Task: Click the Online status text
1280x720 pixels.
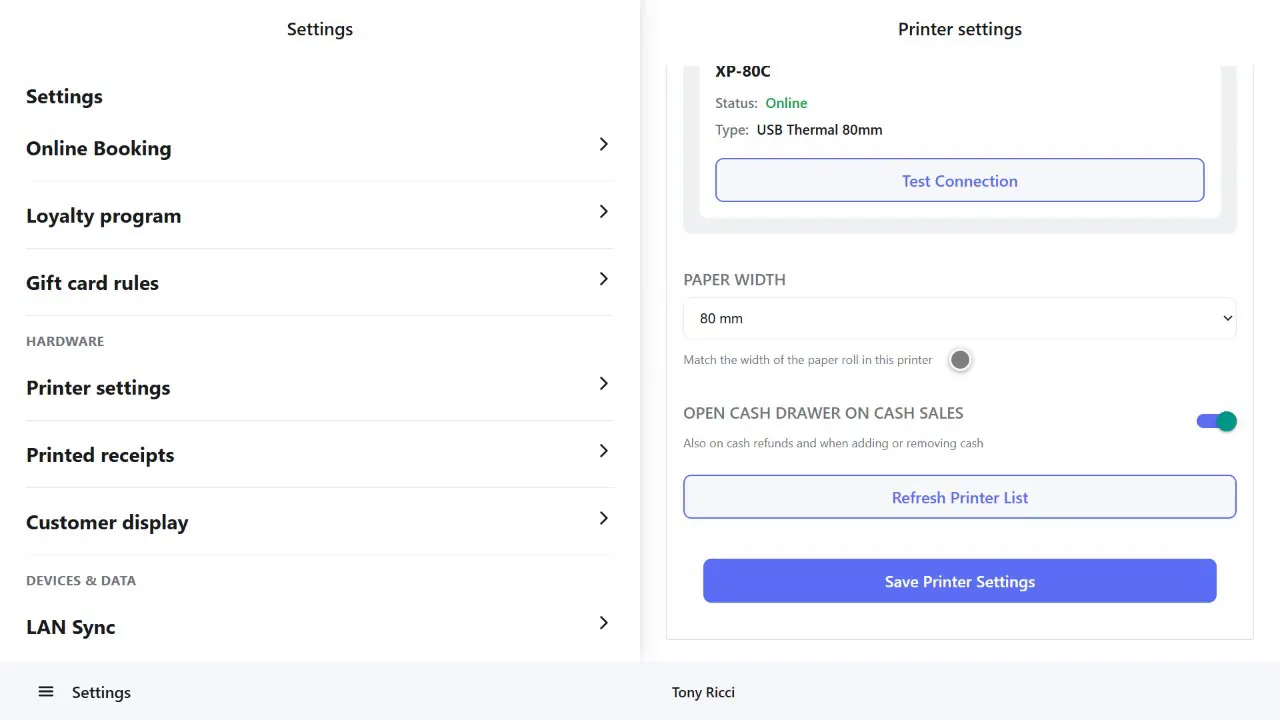Action: click(786, 103)
